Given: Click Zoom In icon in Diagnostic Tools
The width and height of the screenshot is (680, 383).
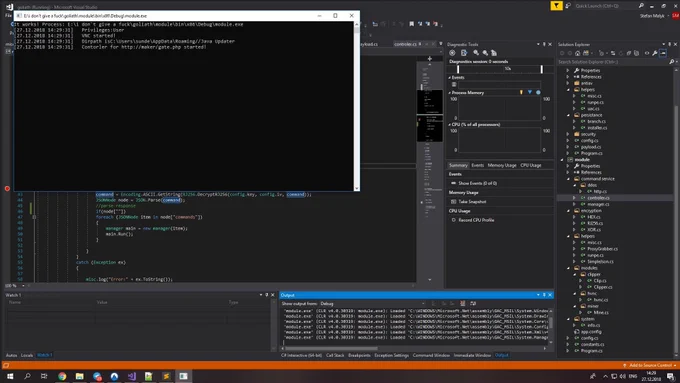Looking at the screenshot, I should coord(476,53).
